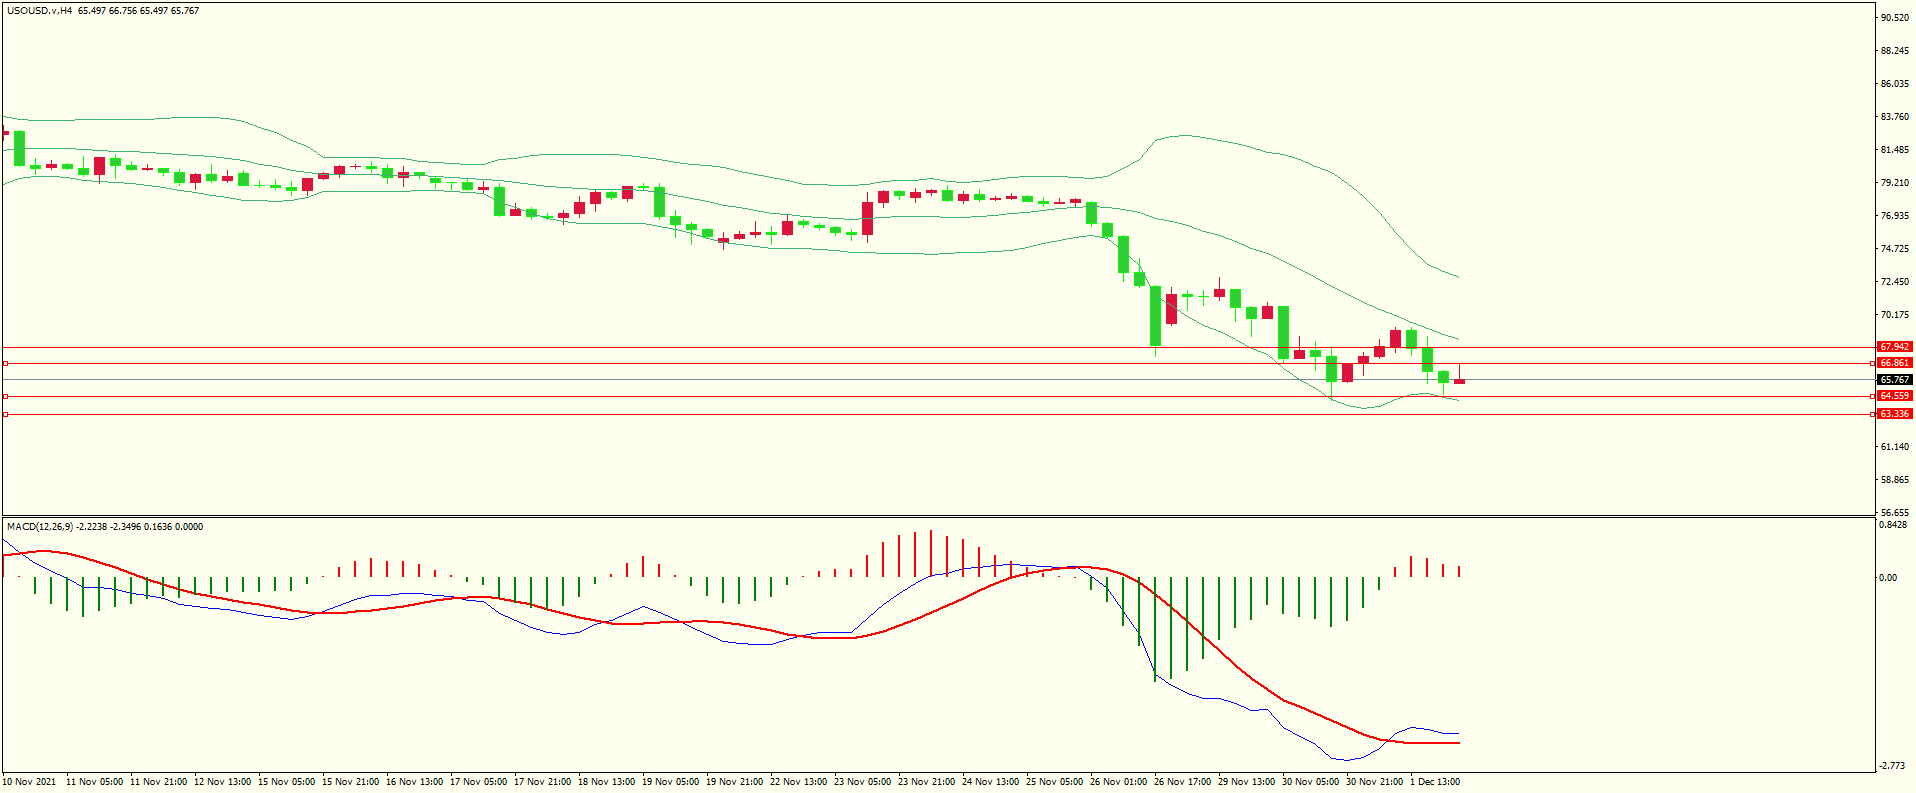Select the 63.336 red price label

(x=1895, y=414)
